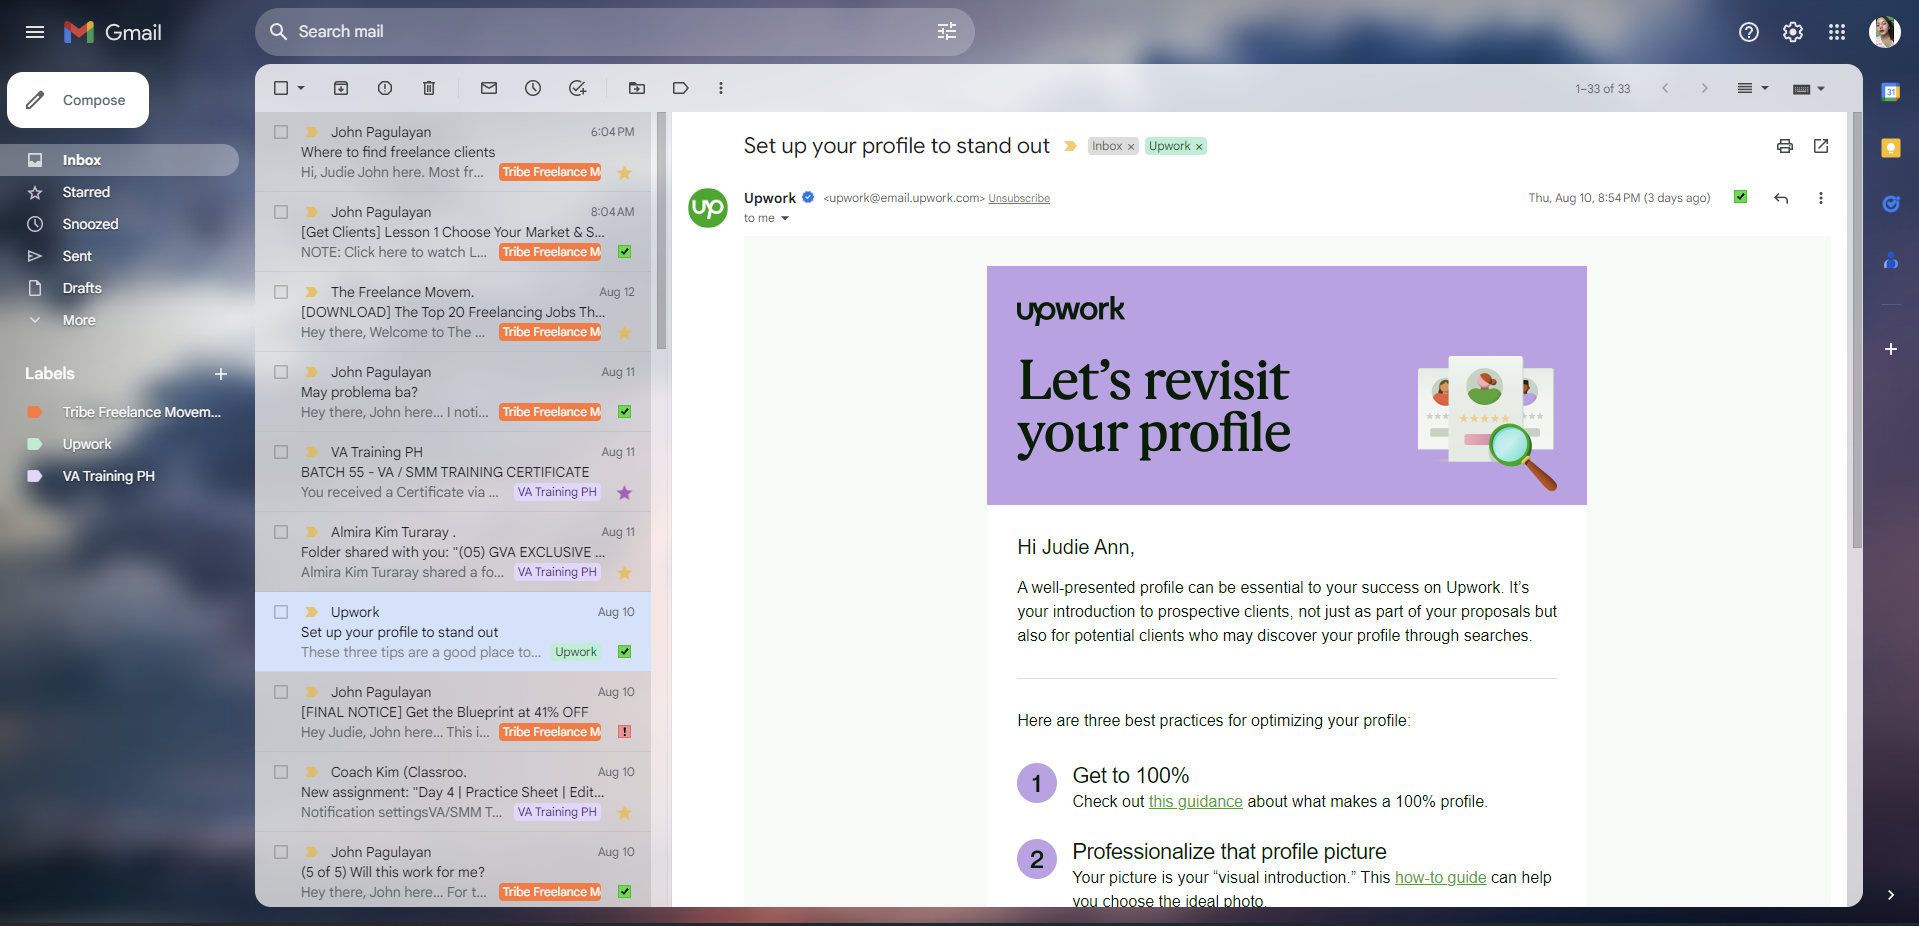This screenshot has width=1919, height=926.
Task: Report the email as spam
Action: (385, 88)
